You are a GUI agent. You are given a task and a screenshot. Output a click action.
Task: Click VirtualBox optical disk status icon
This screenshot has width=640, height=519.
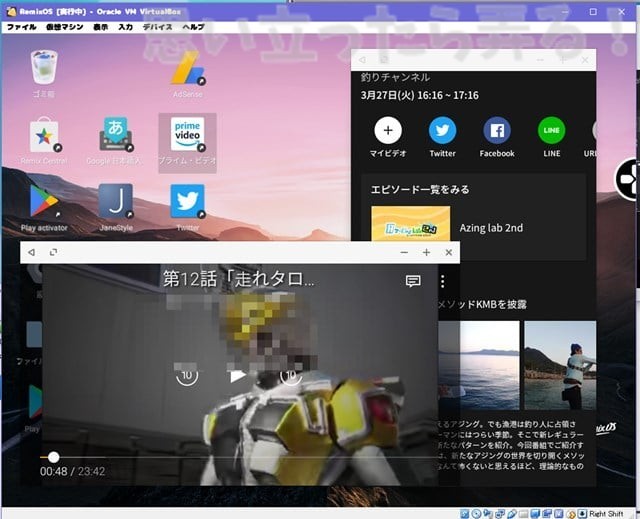476,514
